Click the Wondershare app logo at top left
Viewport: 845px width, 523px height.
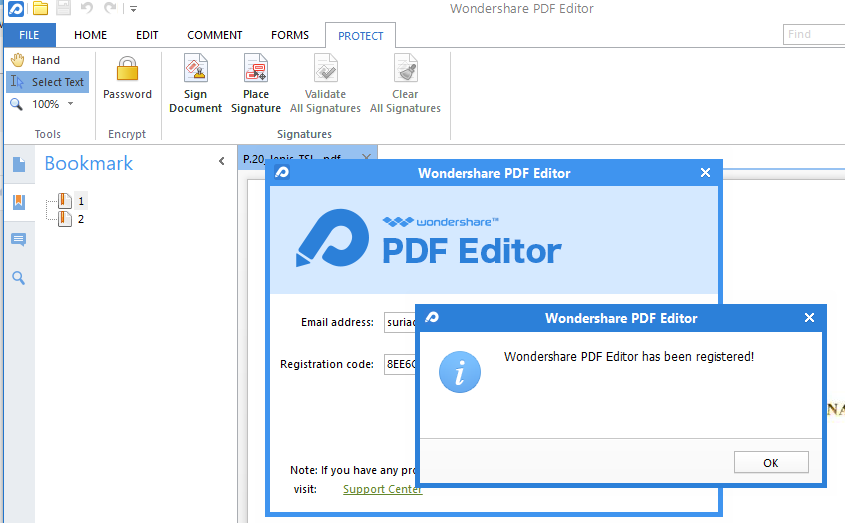16,8
